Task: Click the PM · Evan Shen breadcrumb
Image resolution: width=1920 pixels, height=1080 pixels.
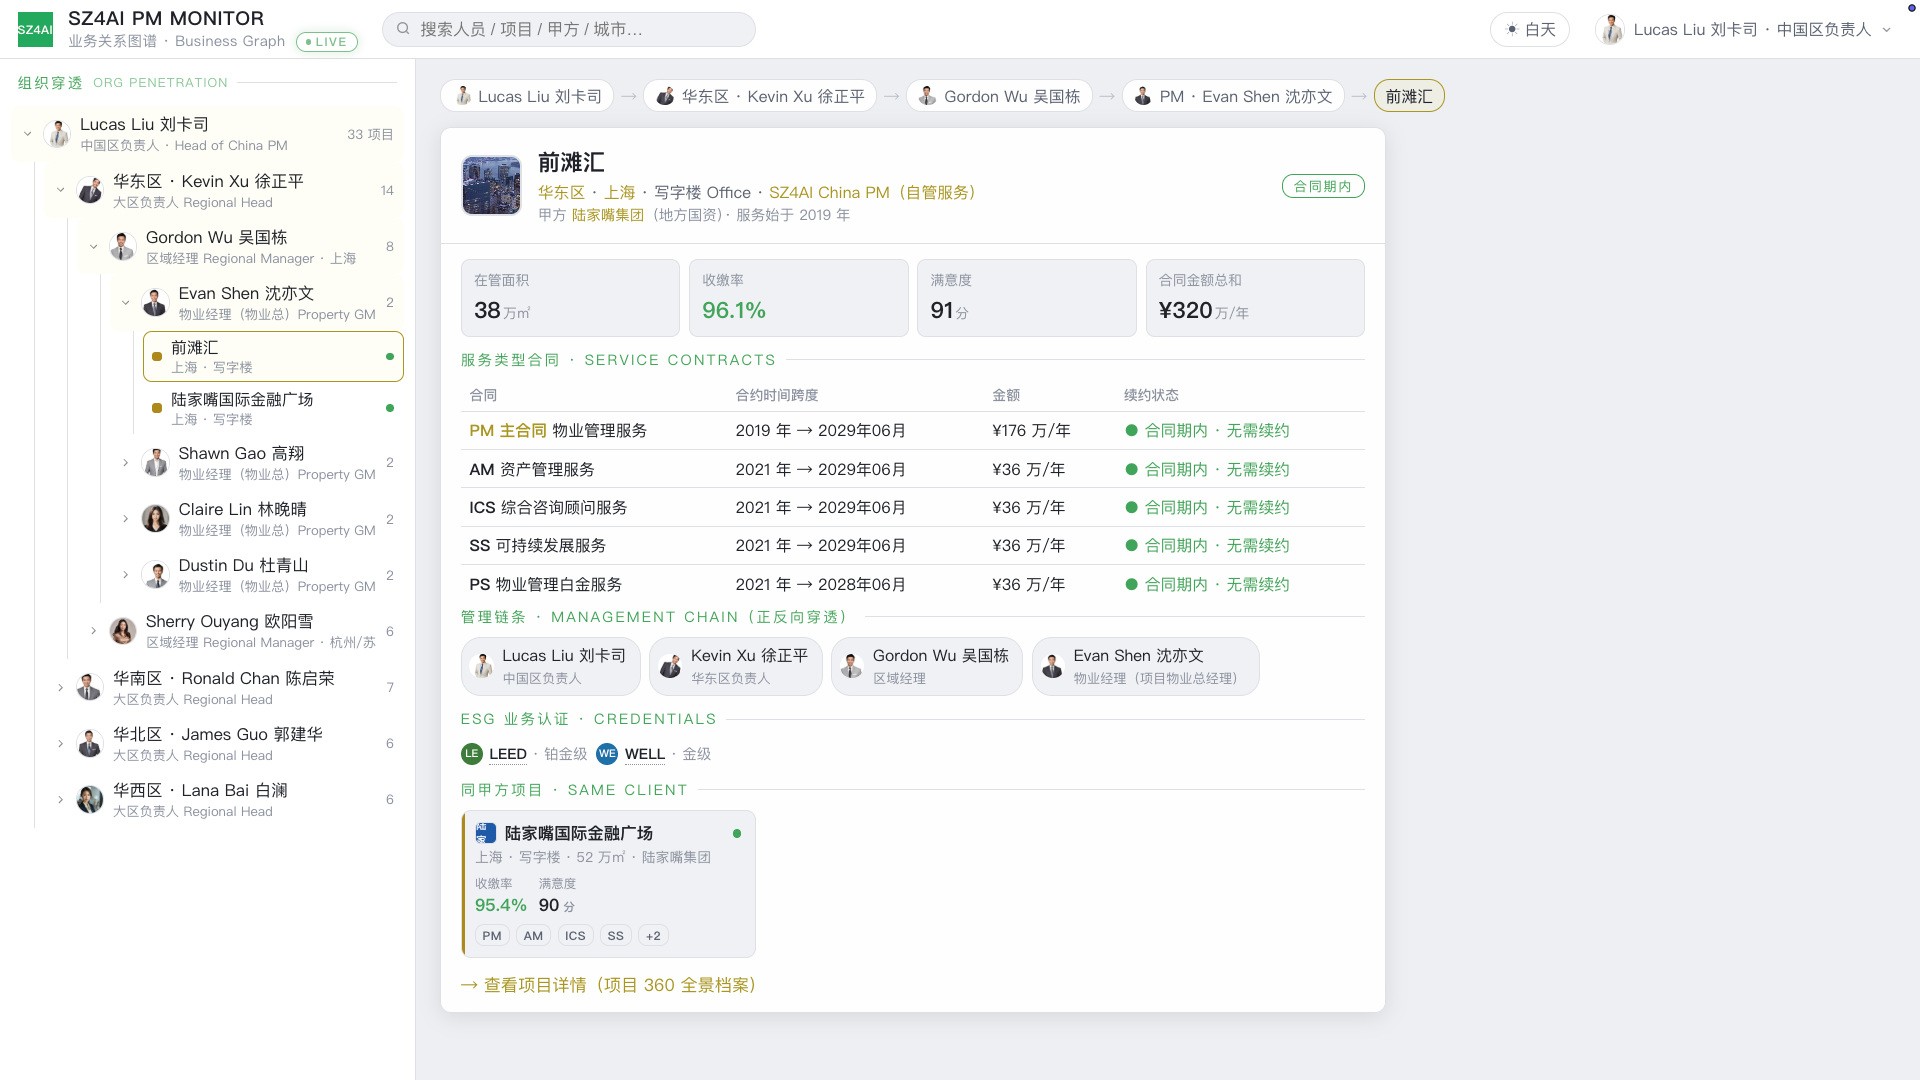Action: (x=1233, y=96)
